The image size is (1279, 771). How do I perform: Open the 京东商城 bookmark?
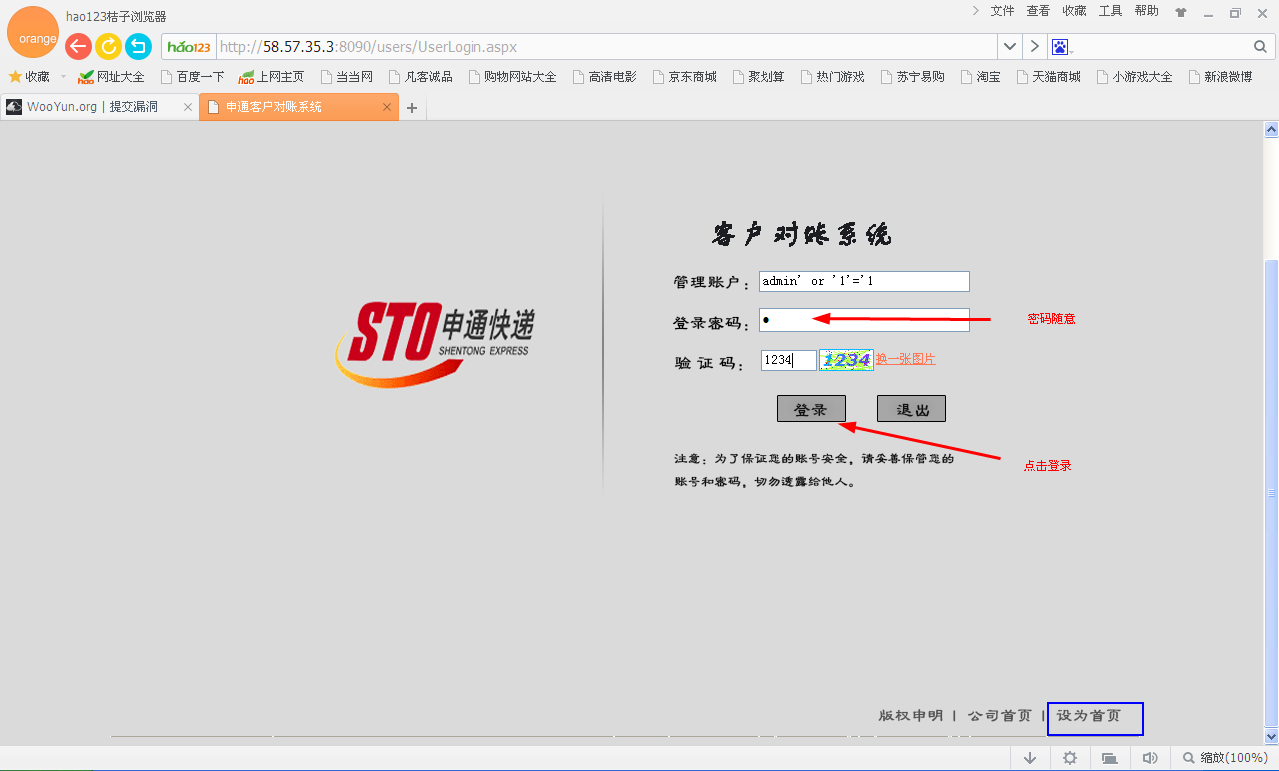(x=684, y=77)
